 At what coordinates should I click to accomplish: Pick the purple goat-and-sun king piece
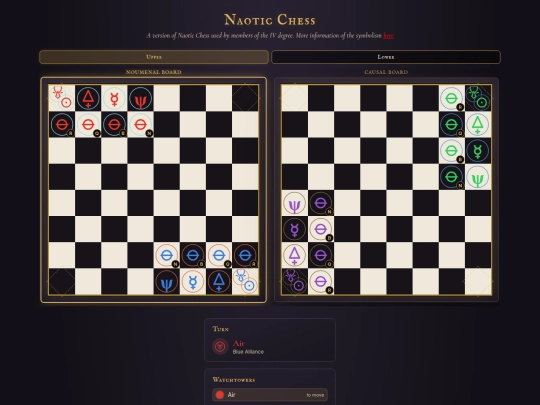point(294,281)
